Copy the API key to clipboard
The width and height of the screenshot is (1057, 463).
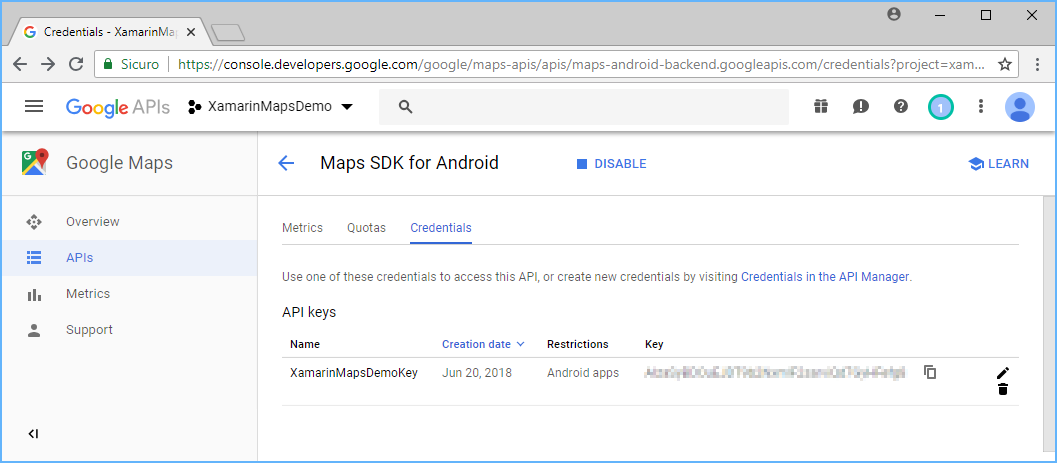tap(930, 372)
